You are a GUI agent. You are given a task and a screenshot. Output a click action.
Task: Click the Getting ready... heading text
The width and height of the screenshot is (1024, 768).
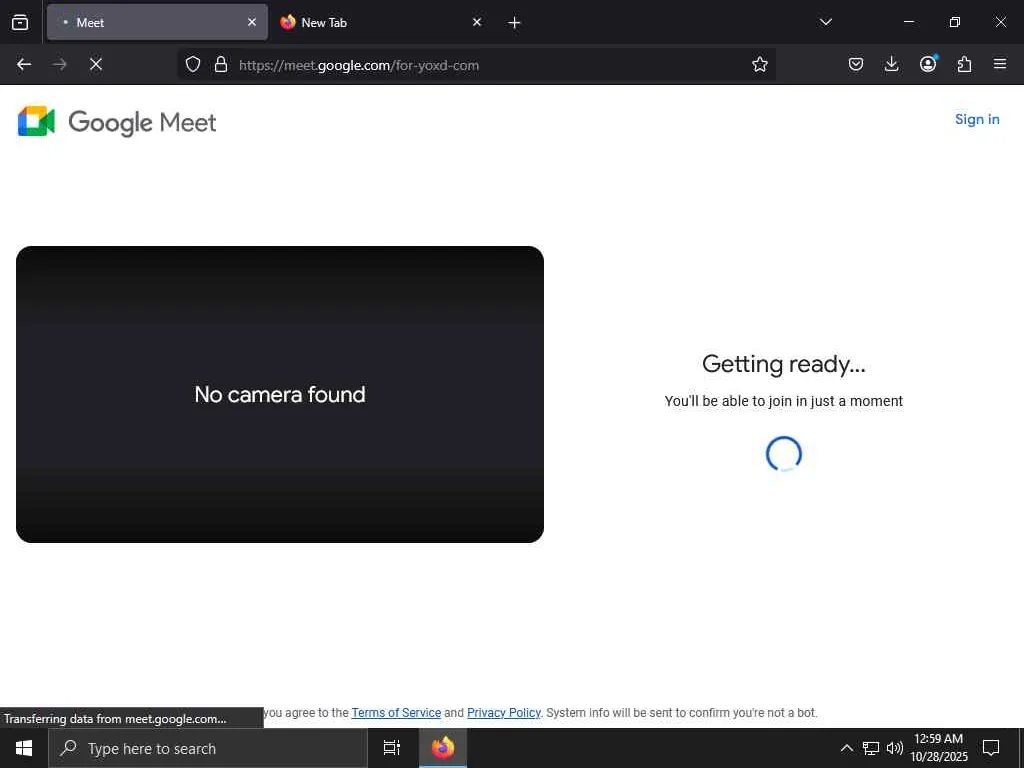point(784,364)
